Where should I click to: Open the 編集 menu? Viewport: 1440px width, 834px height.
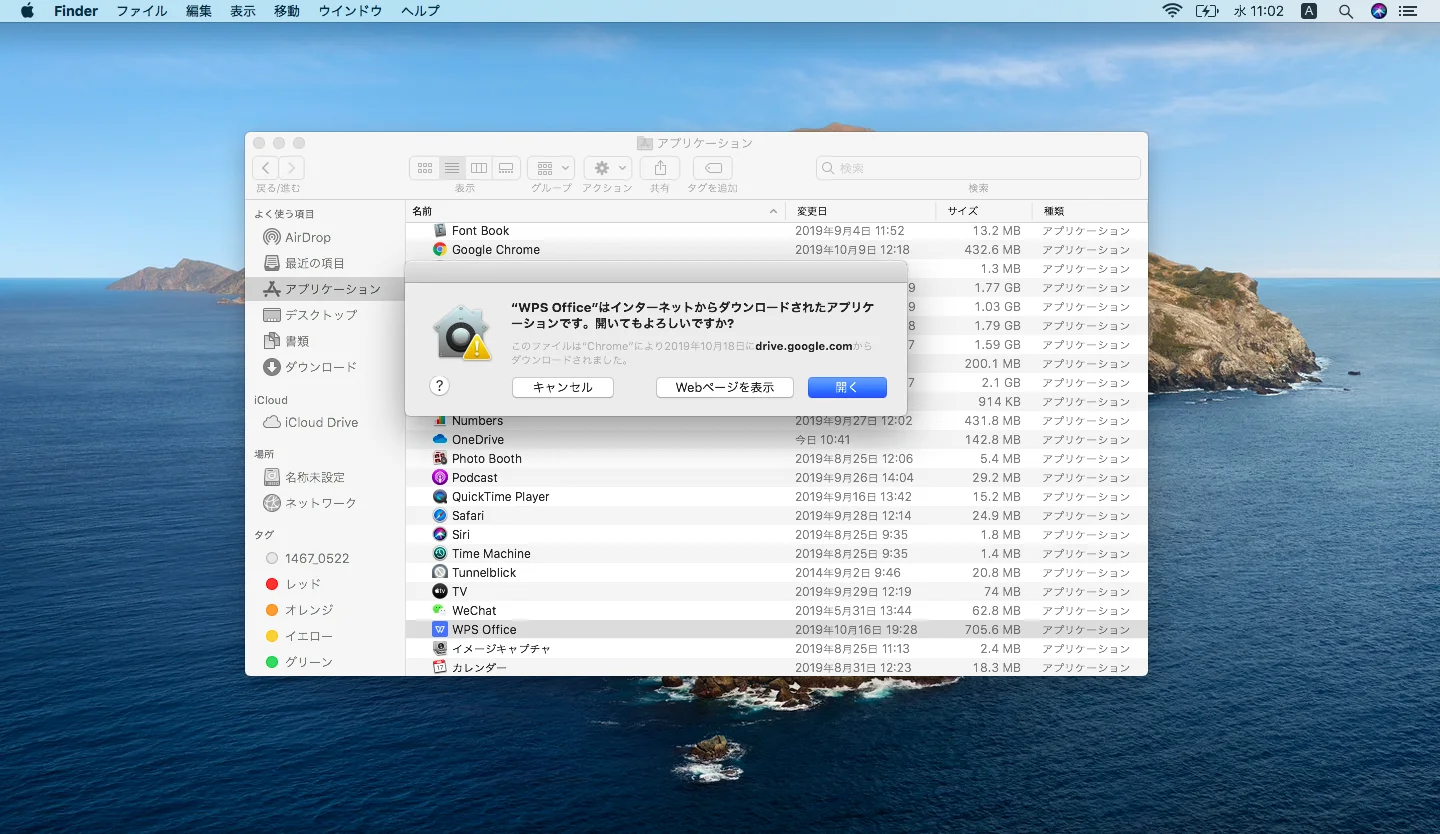click(199, 11)
